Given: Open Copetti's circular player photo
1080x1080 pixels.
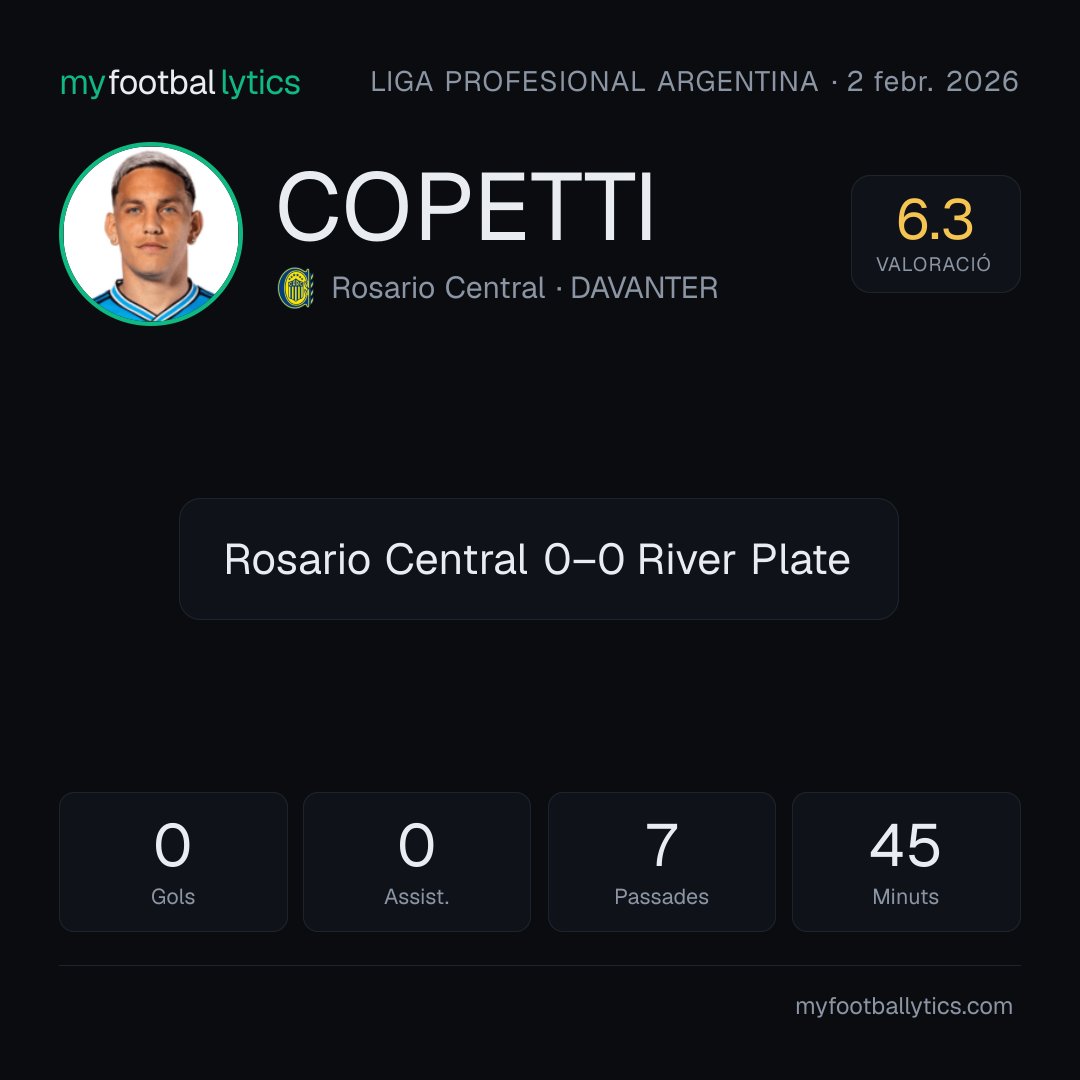Looking at the screenshot, I should tap(151, 233).
